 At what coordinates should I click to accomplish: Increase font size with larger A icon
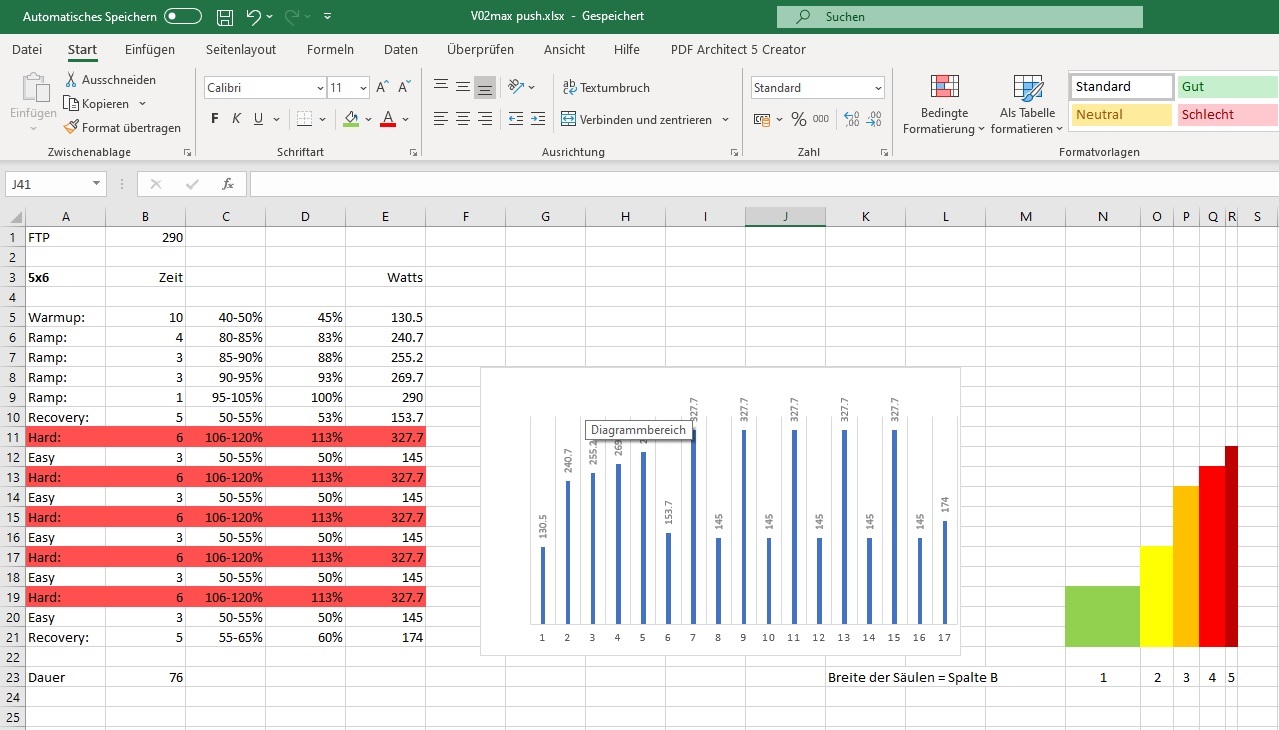(383, 88)
